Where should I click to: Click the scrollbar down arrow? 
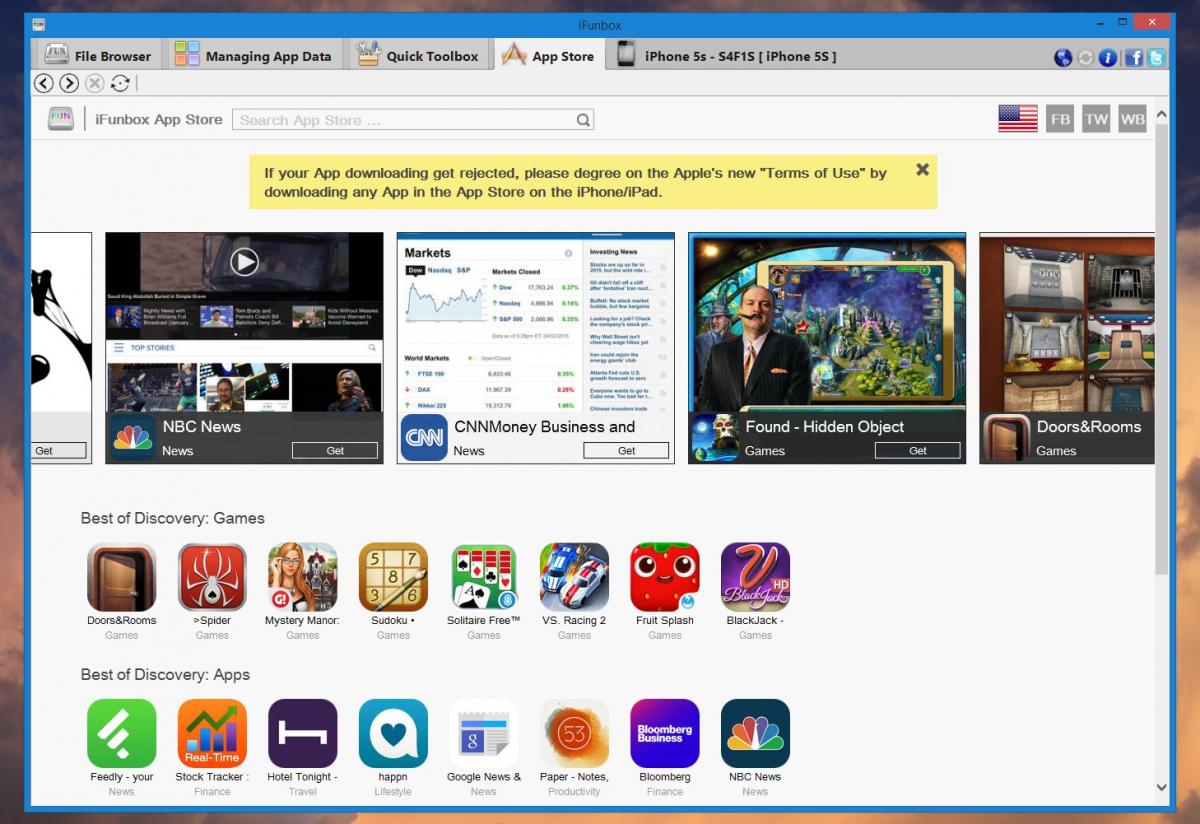pos(1161,788)
